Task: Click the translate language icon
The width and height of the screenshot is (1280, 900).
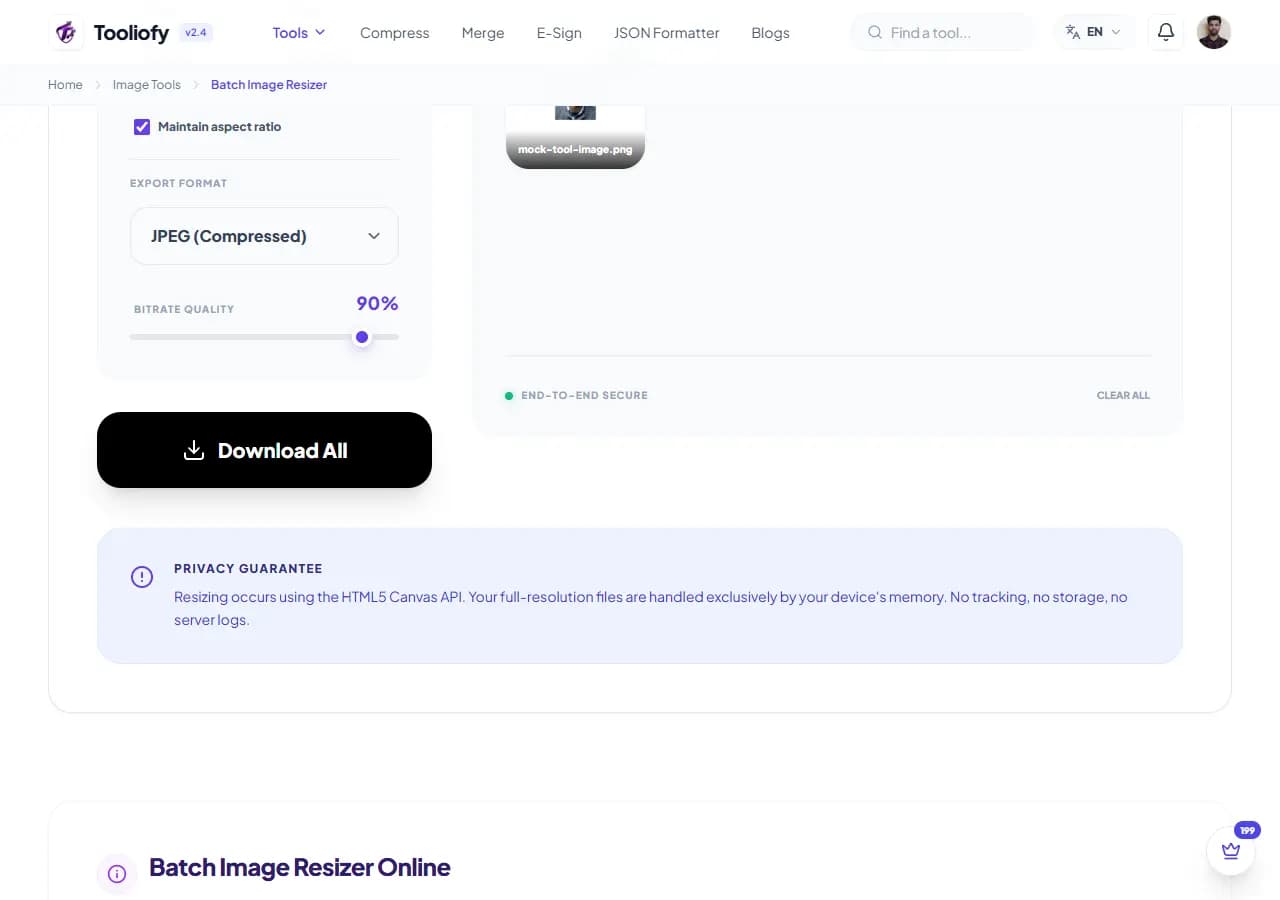Action: pos(1073,32)
